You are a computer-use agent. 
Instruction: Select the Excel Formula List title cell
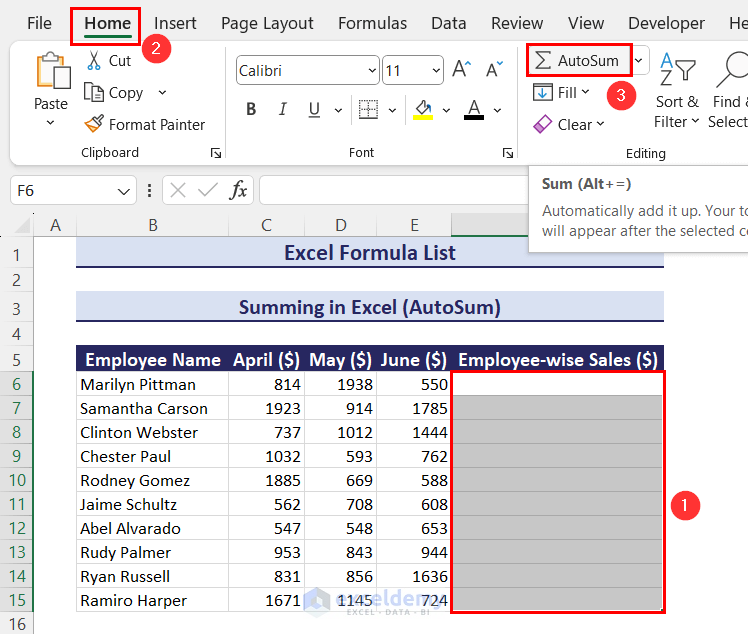coord(370,252)
